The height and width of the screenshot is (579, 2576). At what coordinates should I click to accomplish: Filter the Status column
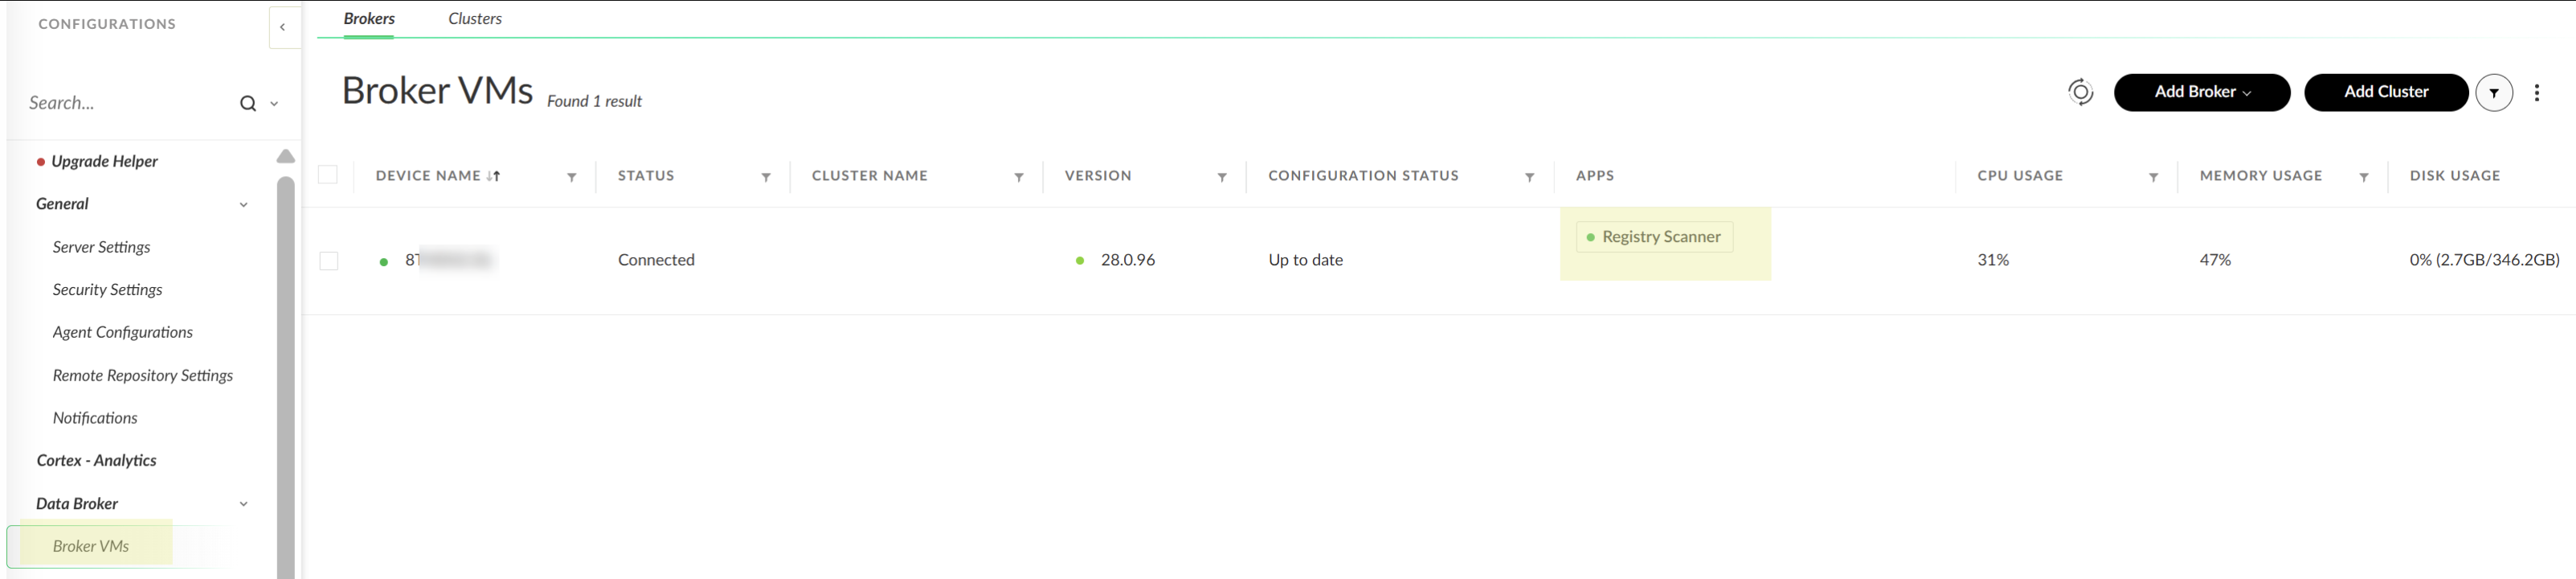pos(766,177)
